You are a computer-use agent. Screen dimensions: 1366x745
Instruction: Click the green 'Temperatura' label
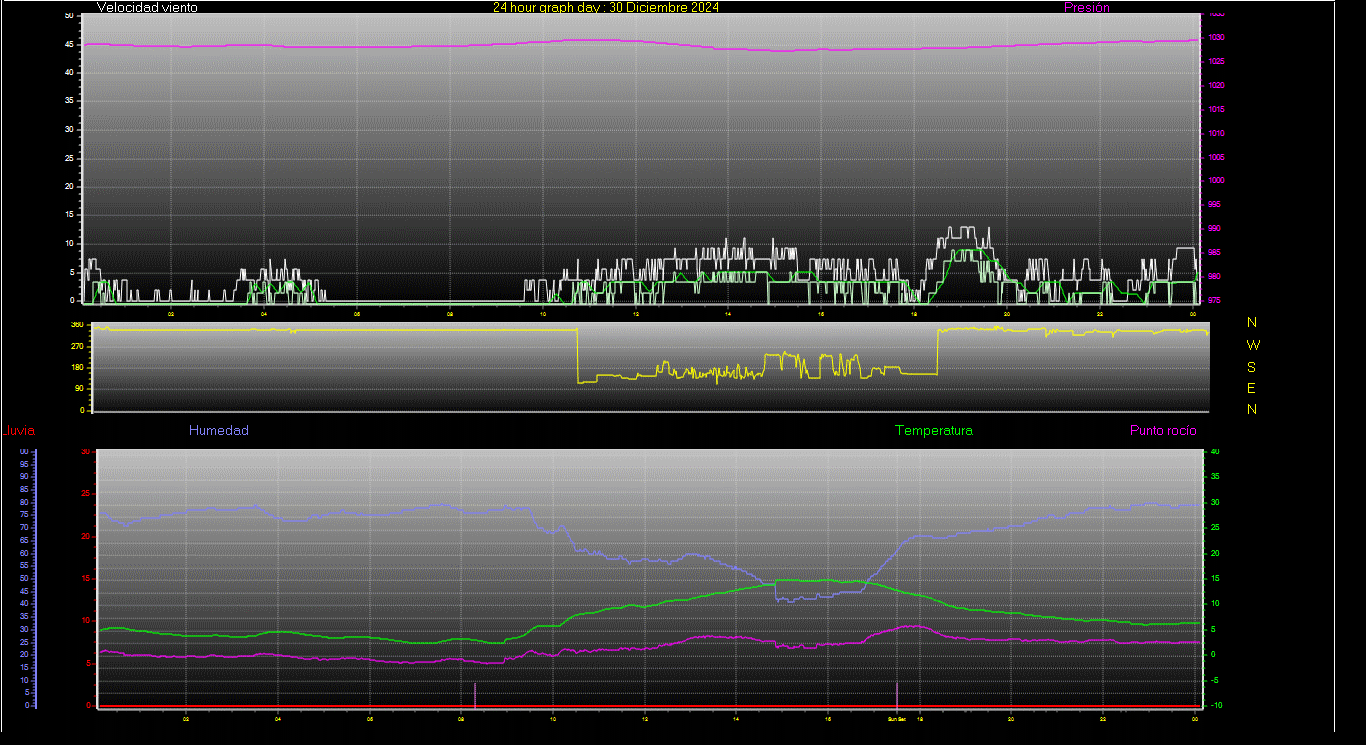[x=934, y=431]
